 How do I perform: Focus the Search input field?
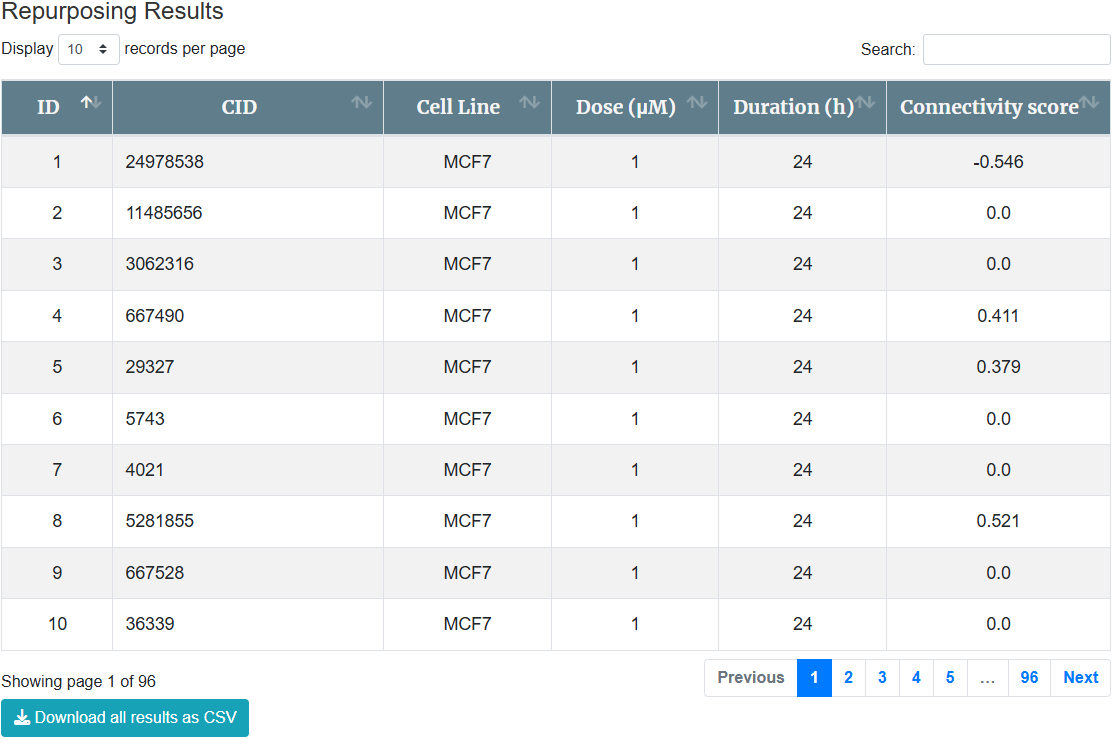pyautogui.click(x=1016, y=50)
